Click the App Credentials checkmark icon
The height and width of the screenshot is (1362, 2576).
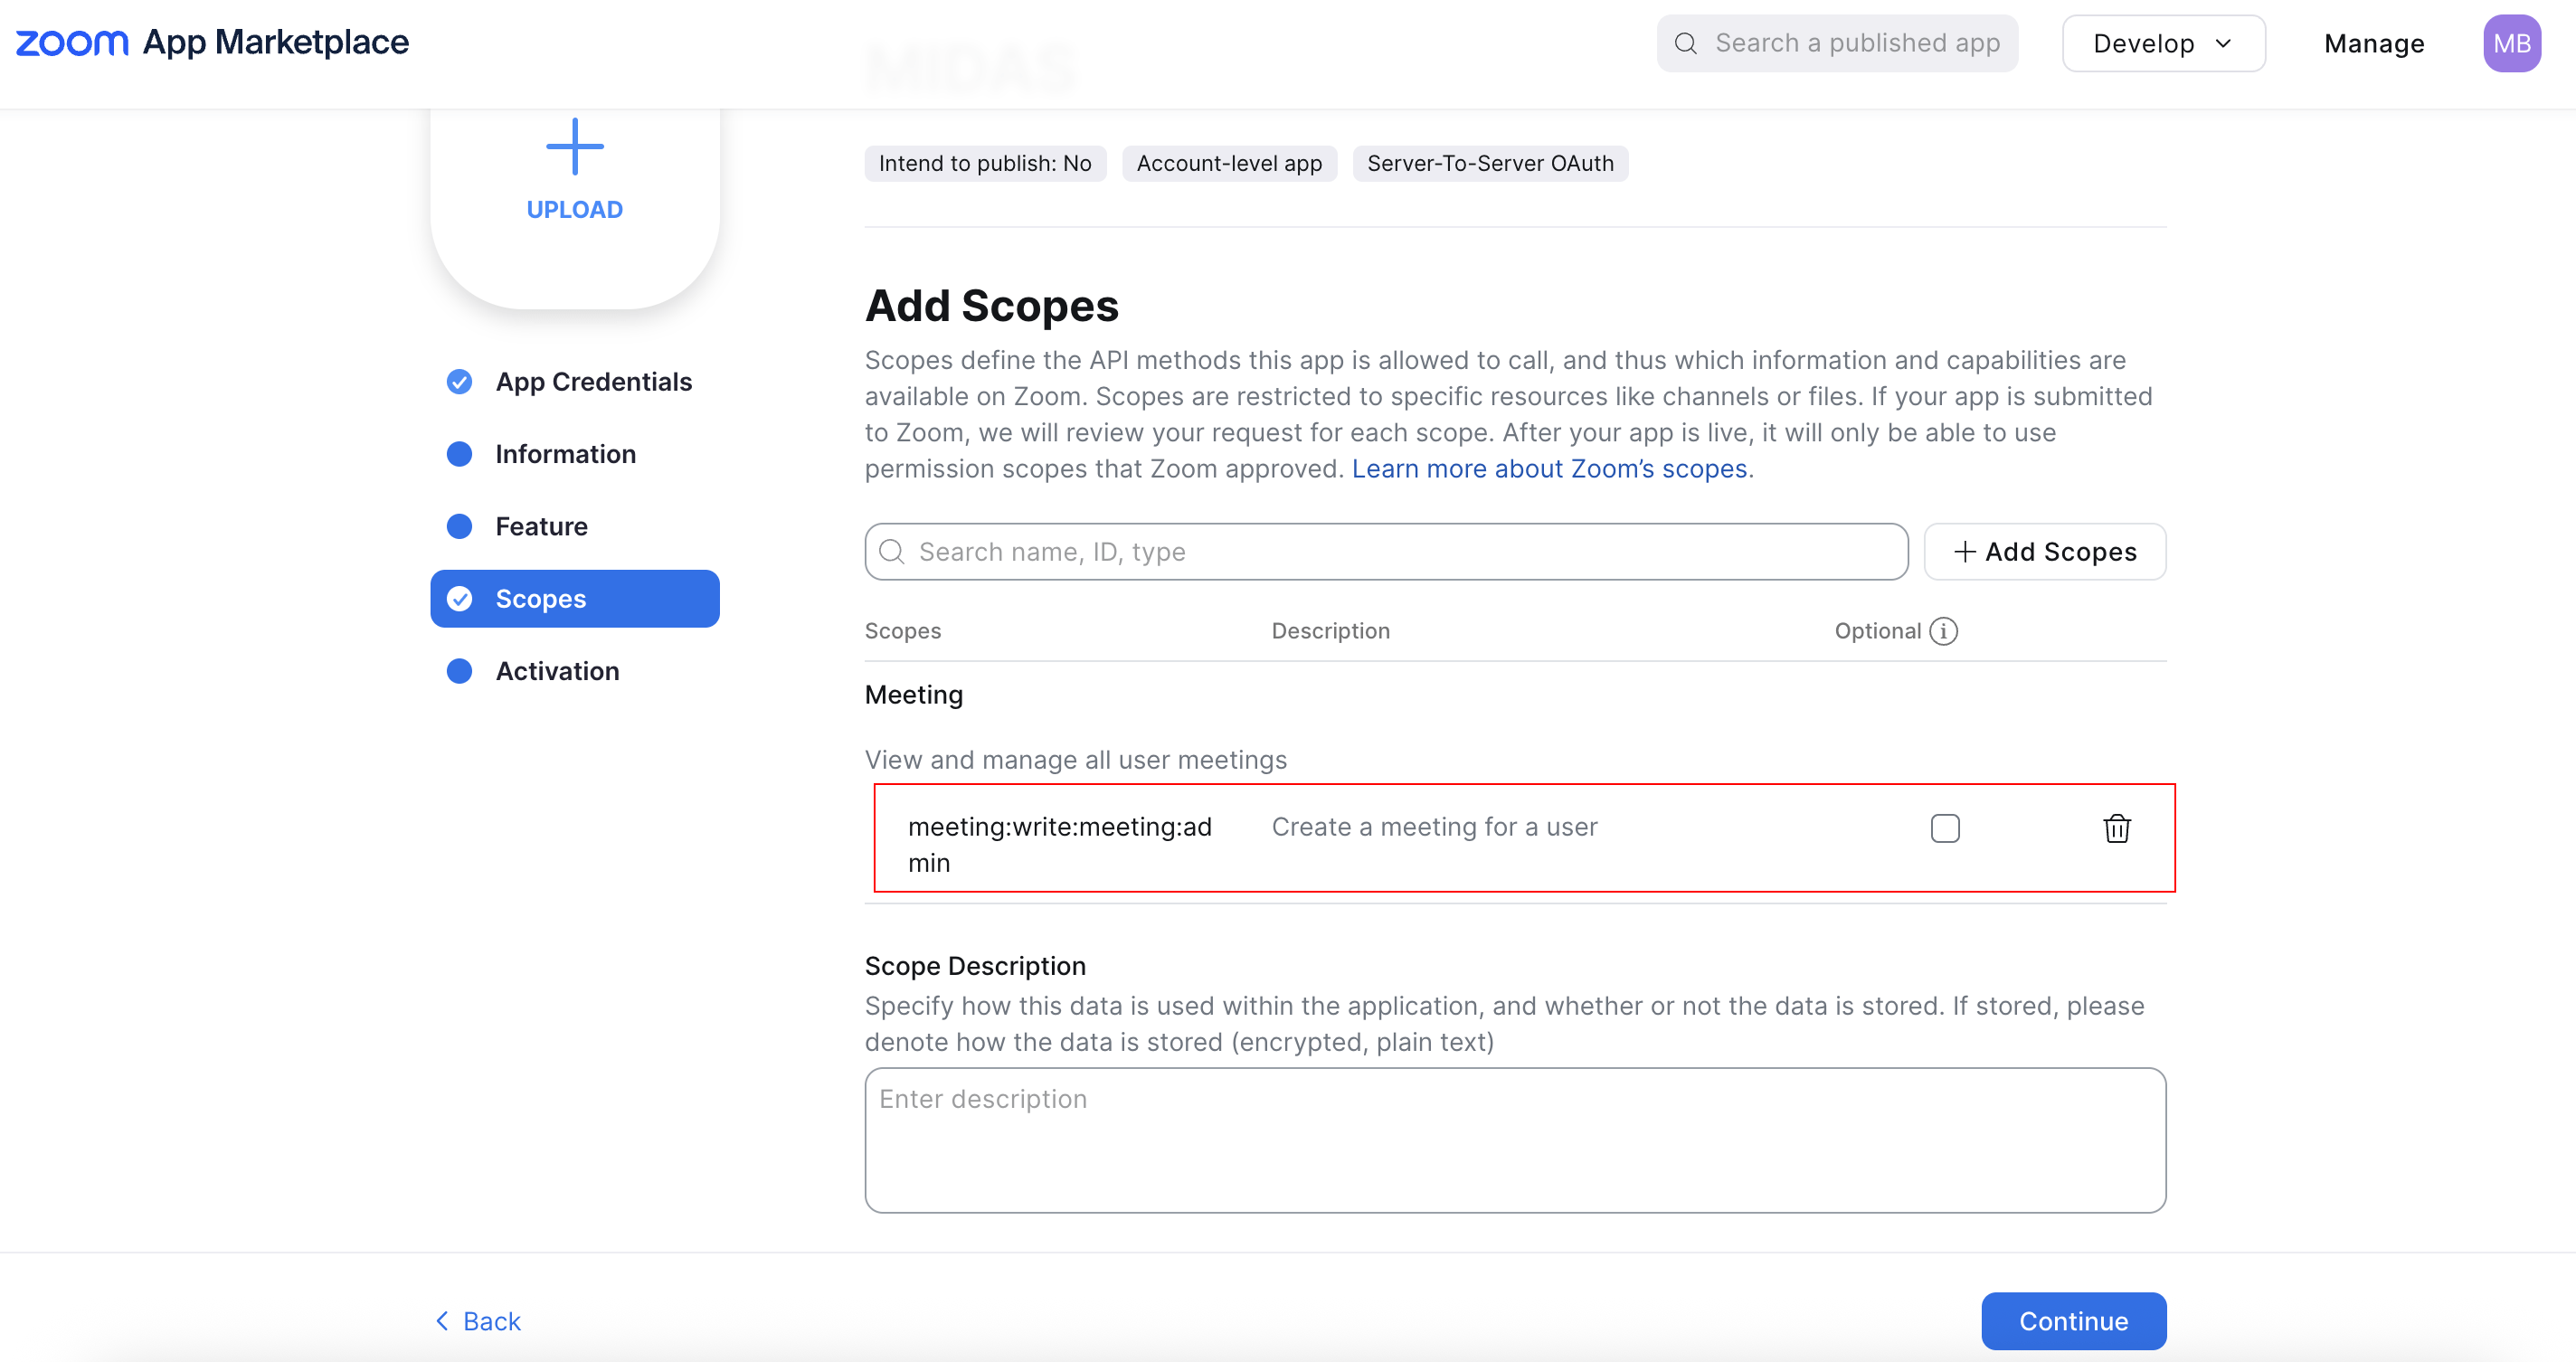[x=459, y=382]
